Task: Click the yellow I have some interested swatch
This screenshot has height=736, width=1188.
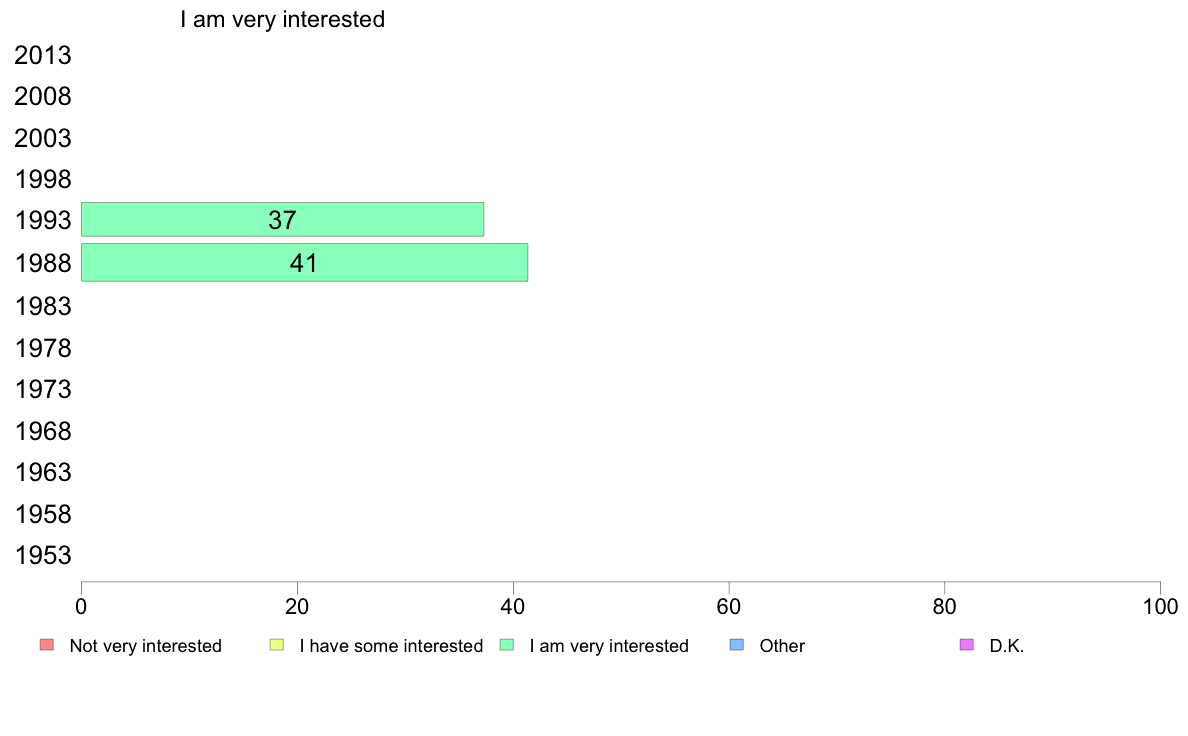Action: click(x=277, y=645)
